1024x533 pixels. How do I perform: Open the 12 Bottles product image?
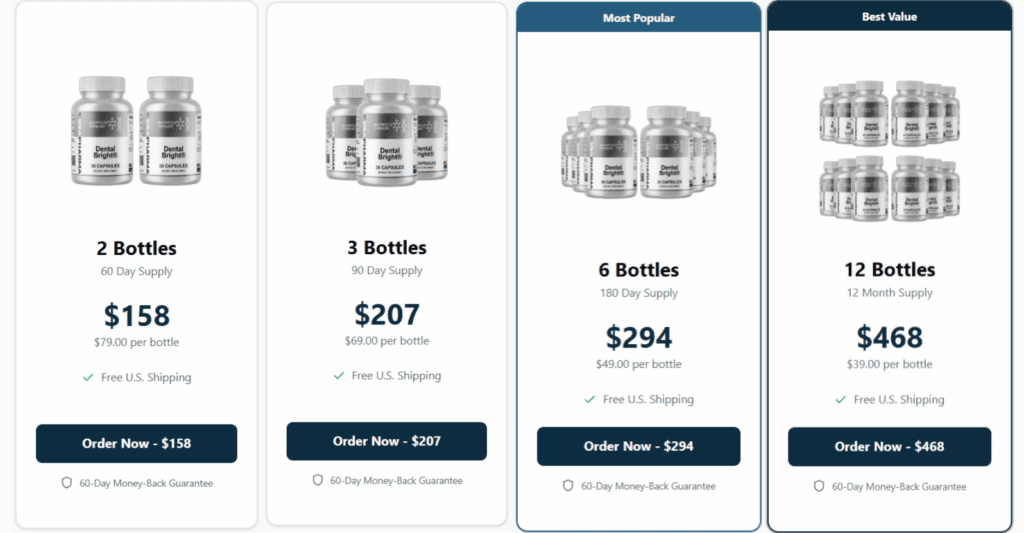point(889,152)
